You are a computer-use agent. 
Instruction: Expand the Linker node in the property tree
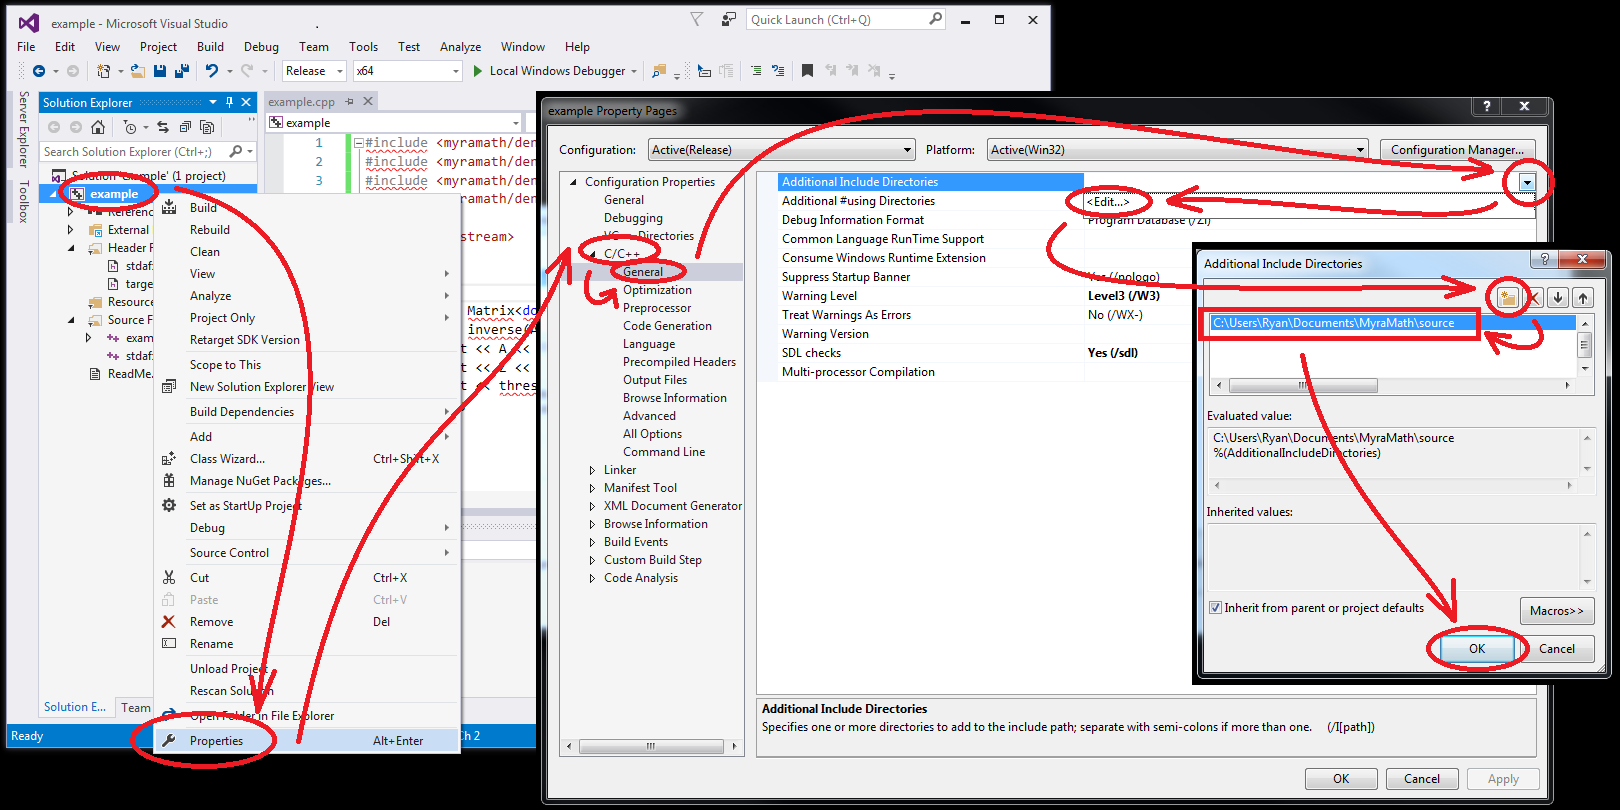click(x=592, y=470)
